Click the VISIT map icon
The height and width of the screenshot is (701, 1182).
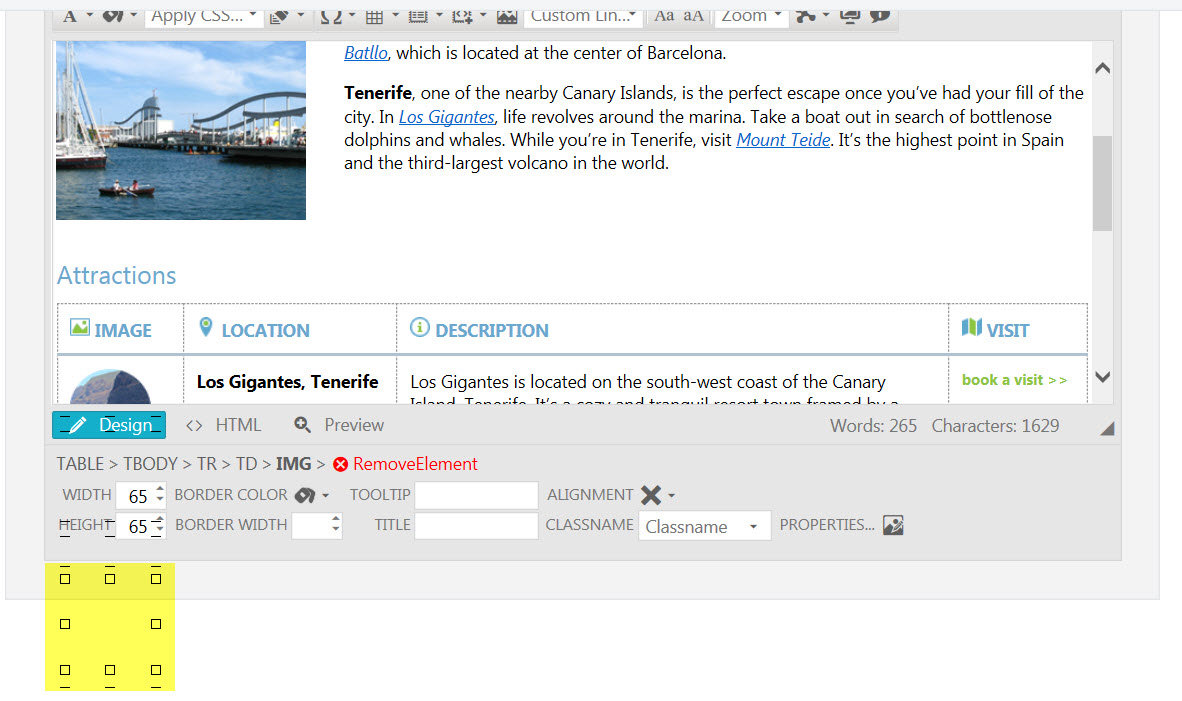972,327
